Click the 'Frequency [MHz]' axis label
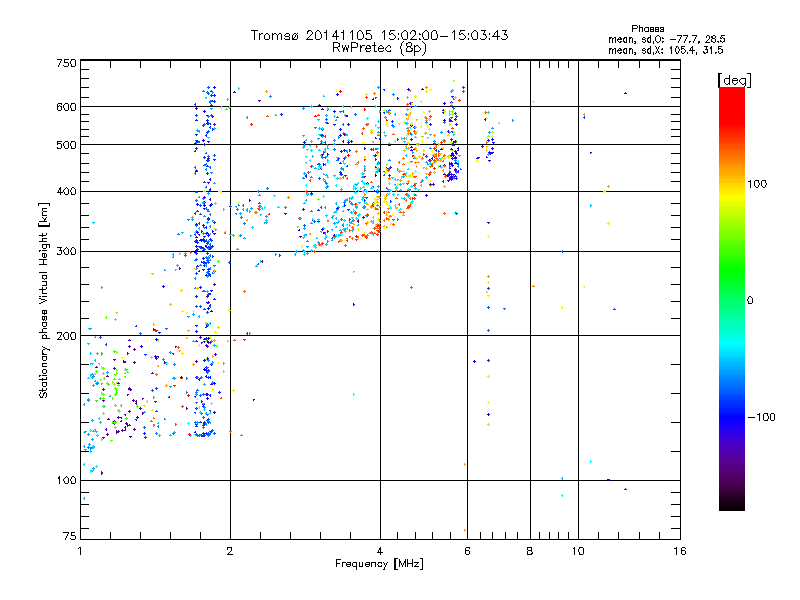The height and width of the screenshot is (600, 800). tap(379, 564)
